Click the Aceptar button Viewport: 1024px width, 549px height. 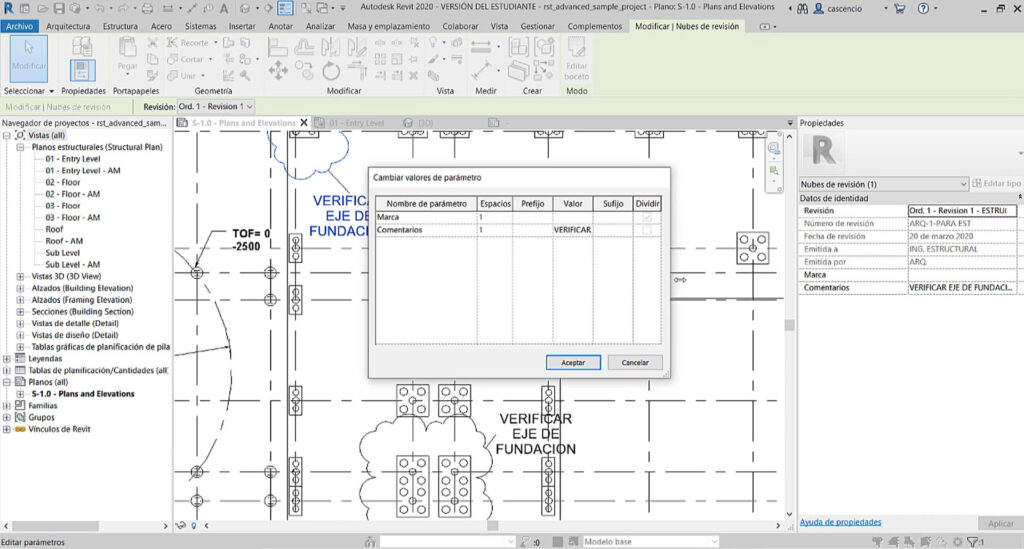pos(573,362)
